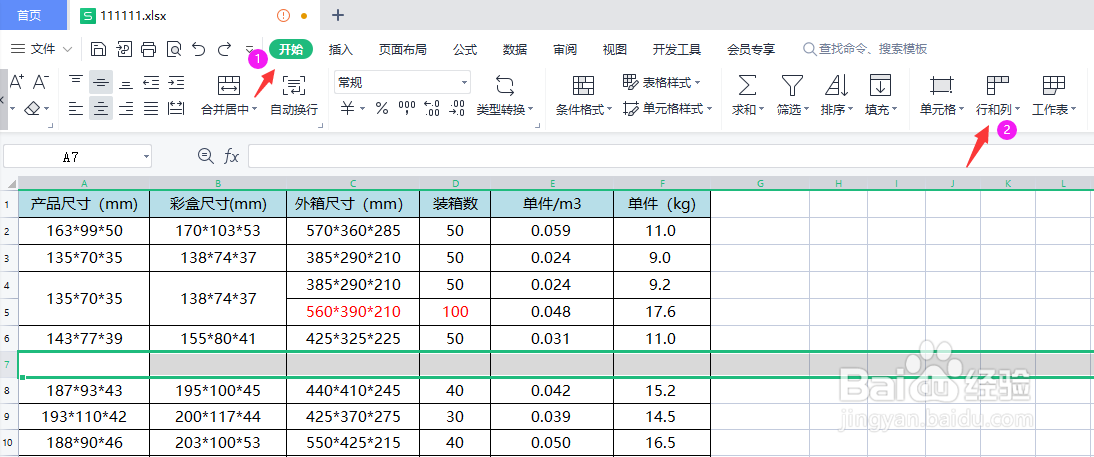Toggle center horizontal alignment
This screenshot has width=1094, height=457.
pyautogui.click(x=101, y=108)
